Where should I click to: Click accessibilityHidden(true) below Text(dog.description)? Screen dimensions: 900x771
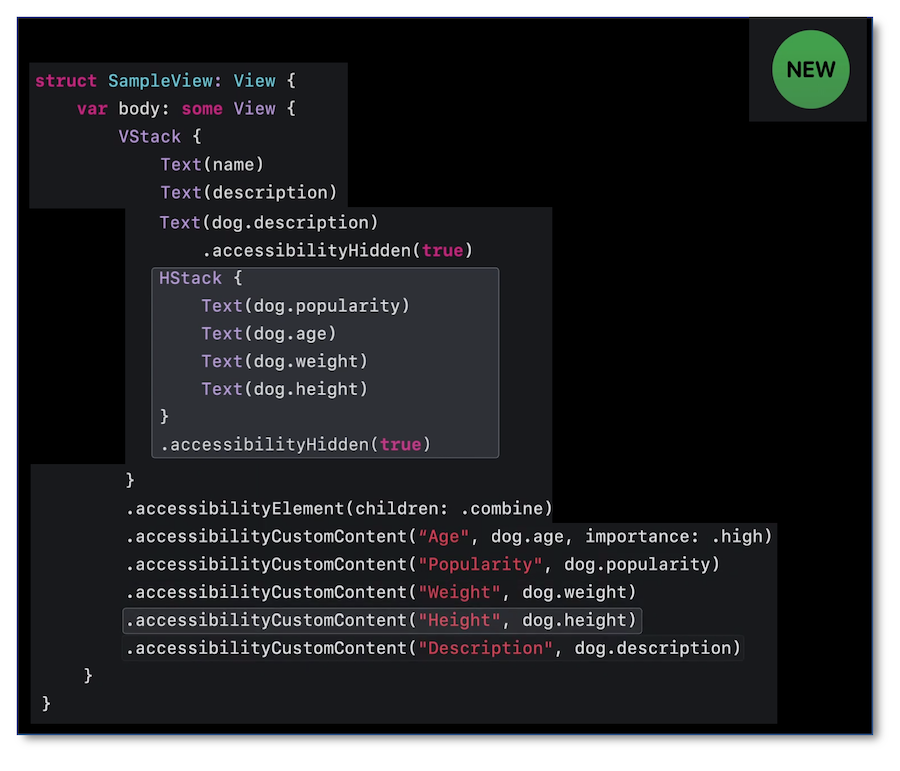click(337, 250)
